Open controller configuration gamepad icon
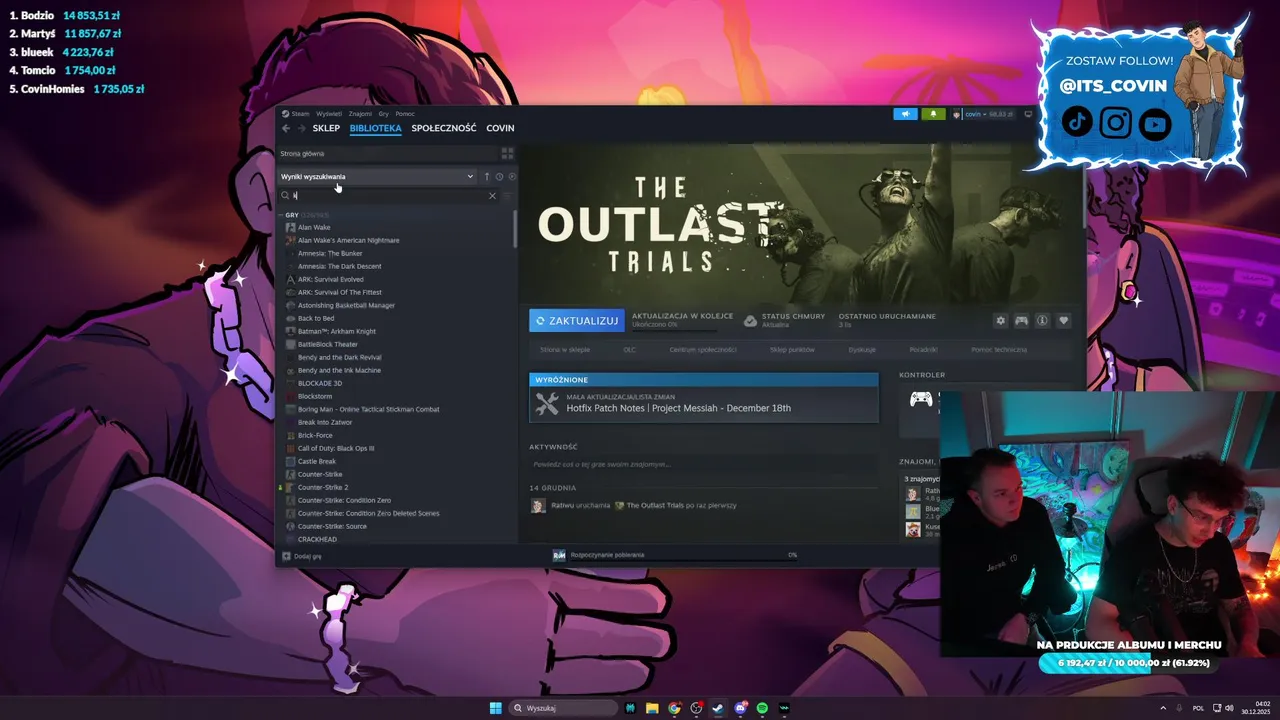 pyautogui.click(x=1021, y=320)
